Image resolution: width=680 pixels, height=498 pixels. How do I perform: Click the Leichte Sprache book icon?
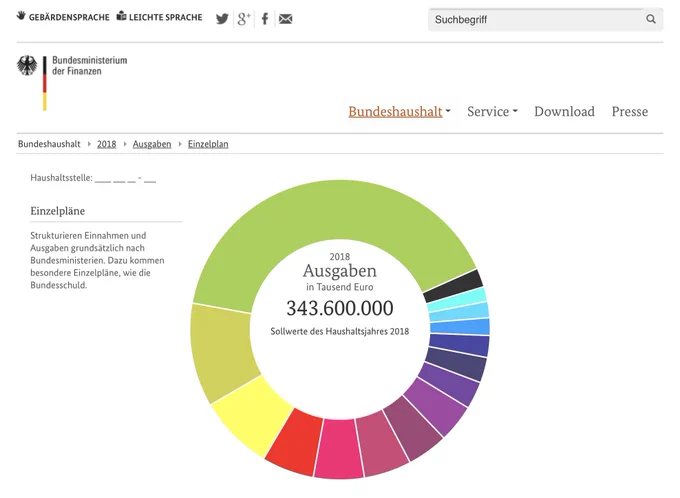pyautogui.click(x=121, y=16)
